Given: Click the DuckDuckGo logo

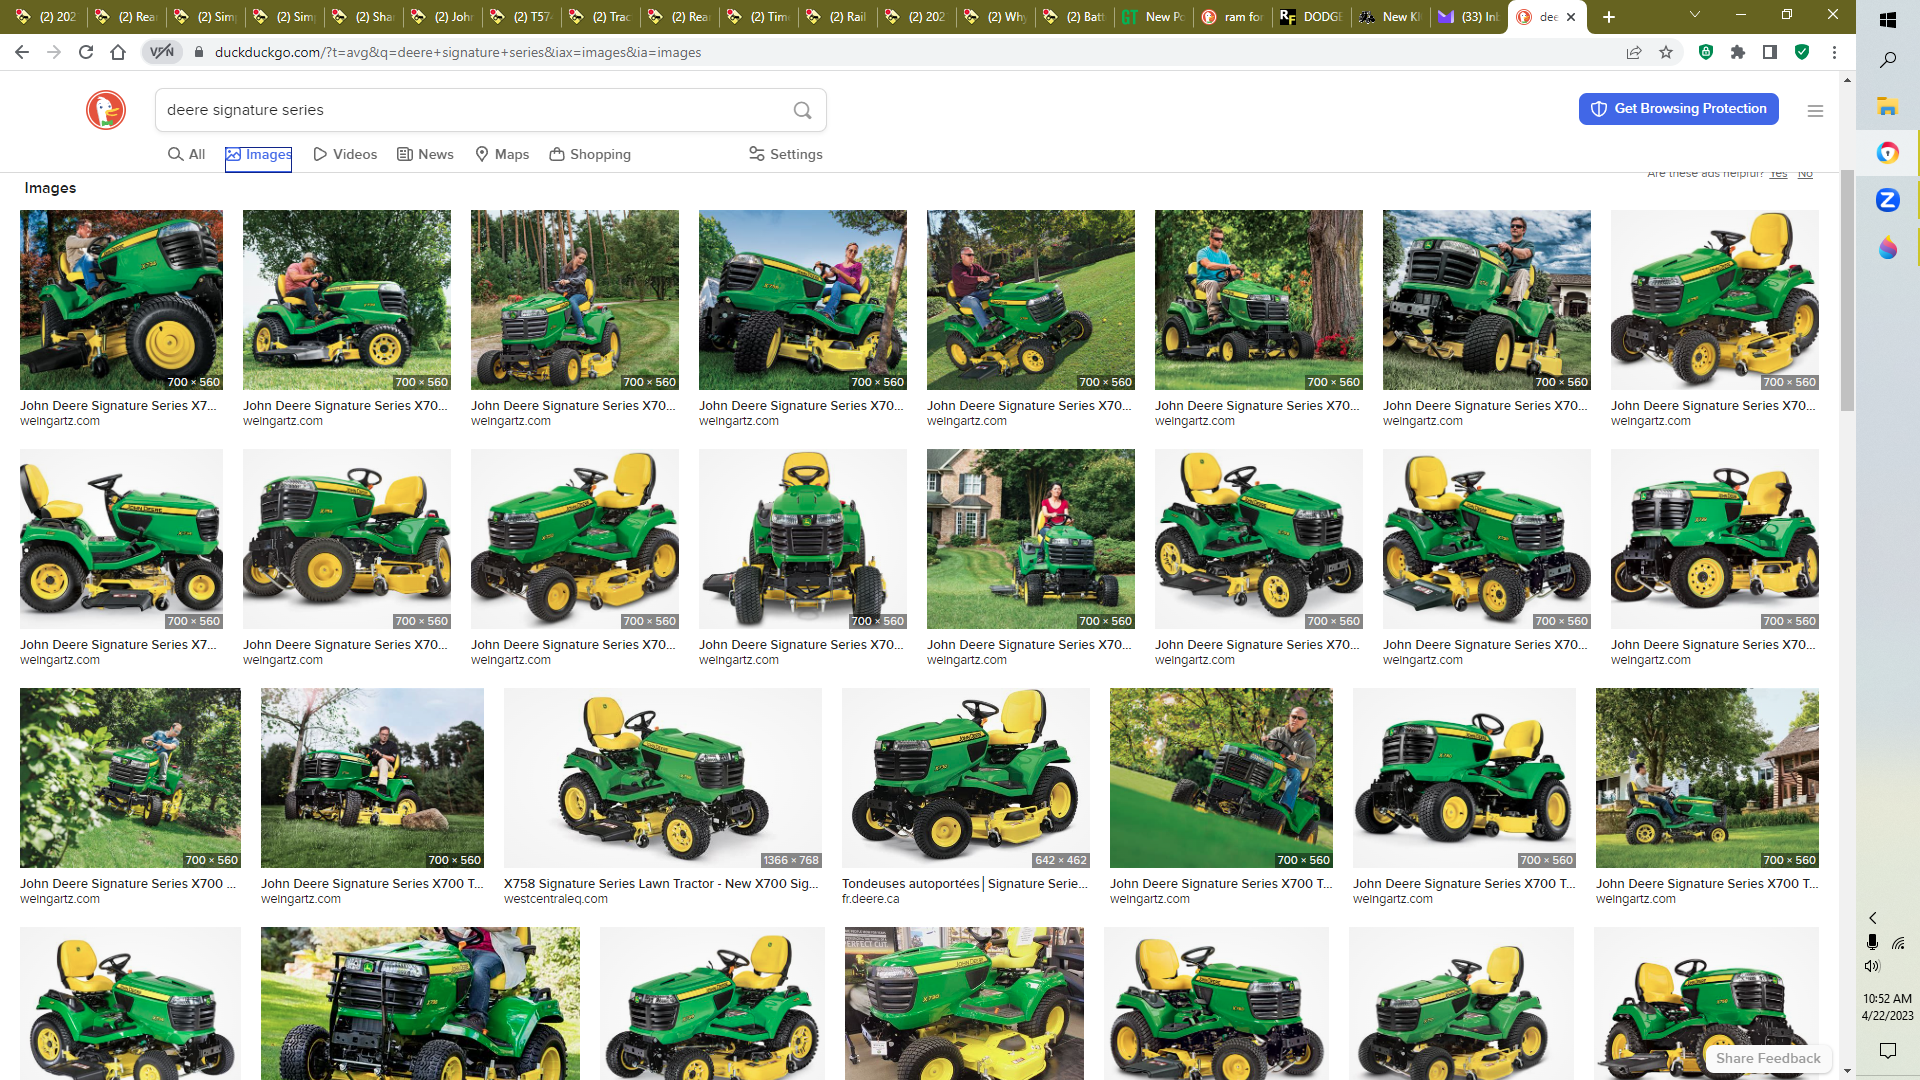Looking at the screenshot, I should pos(106,110).
